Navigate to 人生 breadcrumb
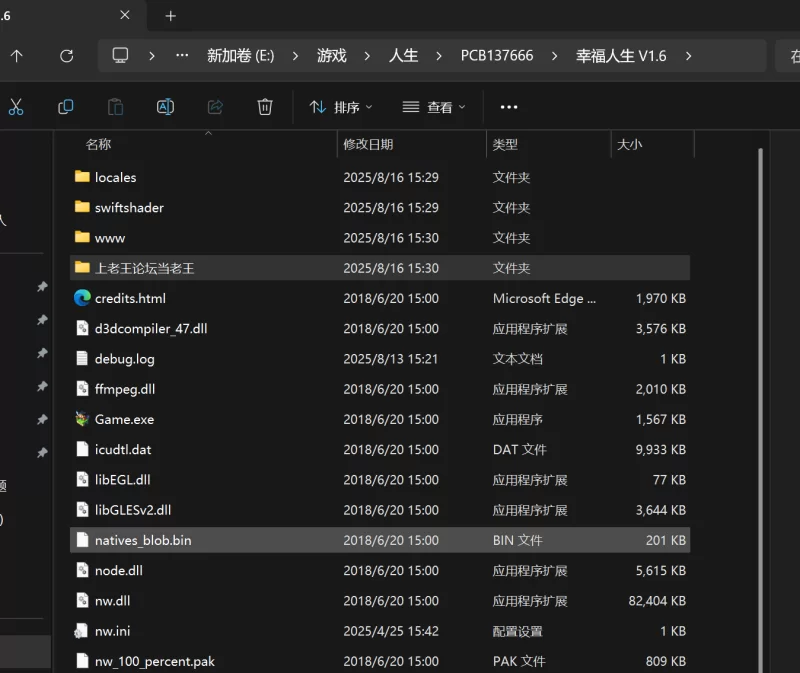800x673 pixels. click(404, 55)
